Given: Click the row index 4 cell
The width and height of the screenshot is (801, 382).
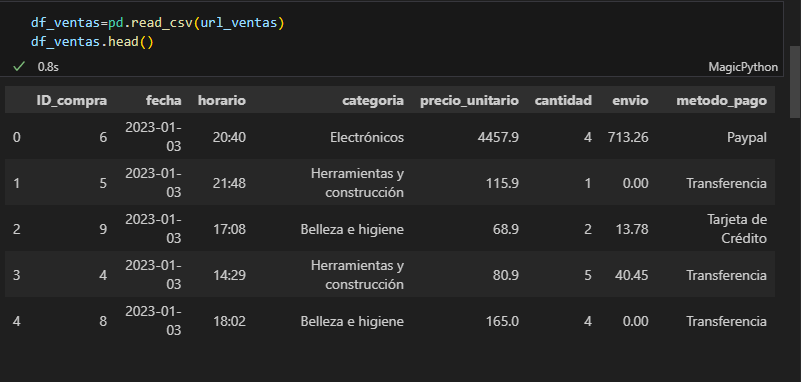Looking at the screenshot, I should [x=16, y=321].
